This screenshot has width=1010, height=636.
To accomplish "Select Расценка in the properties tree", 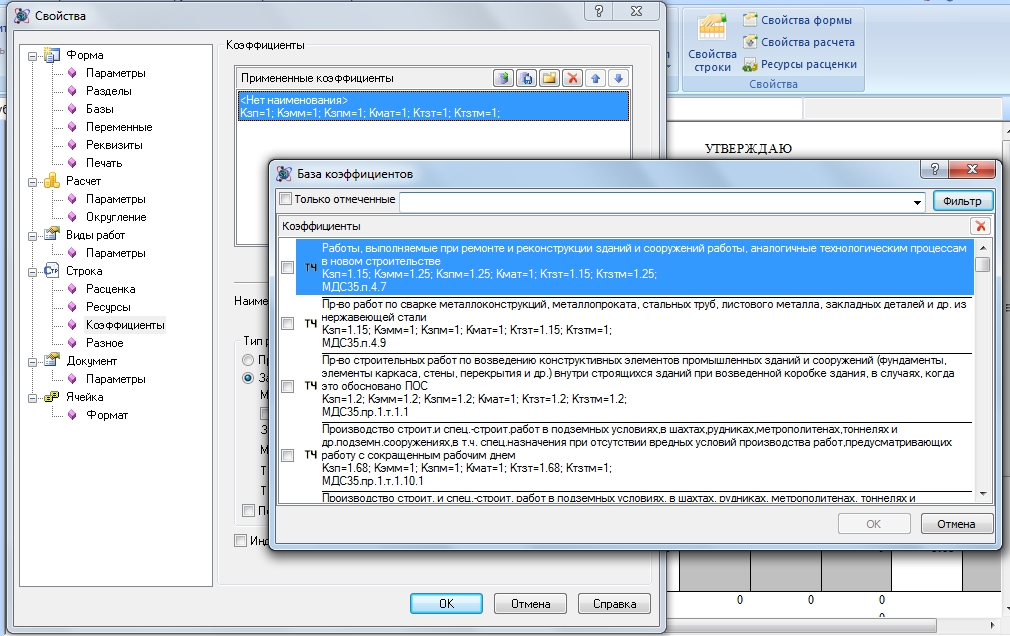I will [110, 289].
